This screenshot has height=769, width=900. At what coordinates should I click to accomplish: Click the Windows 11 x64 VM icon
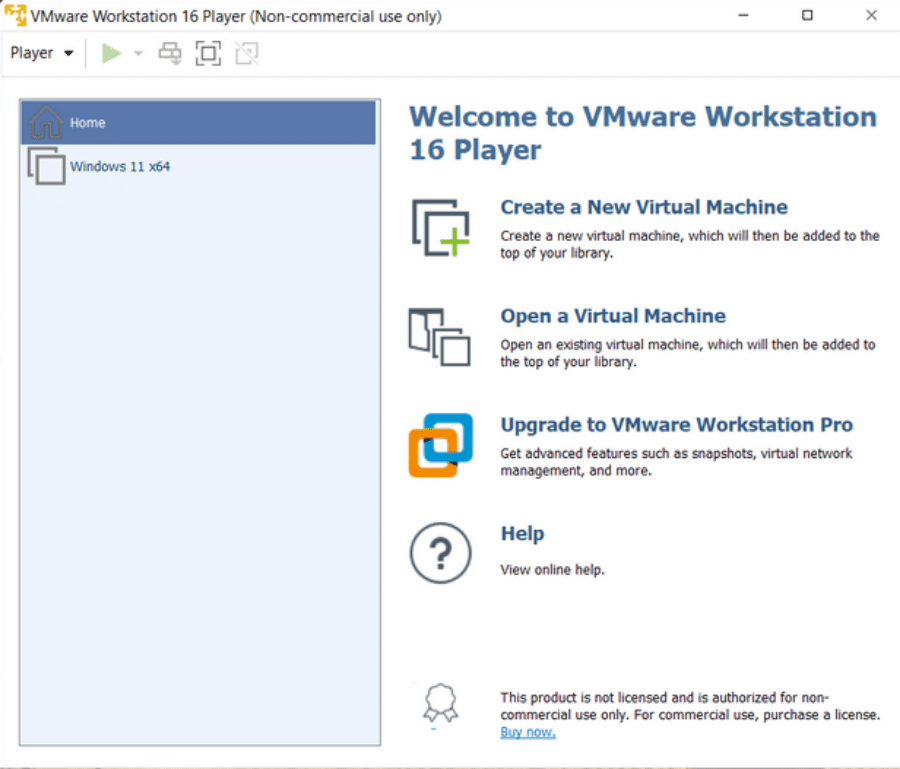47,166
